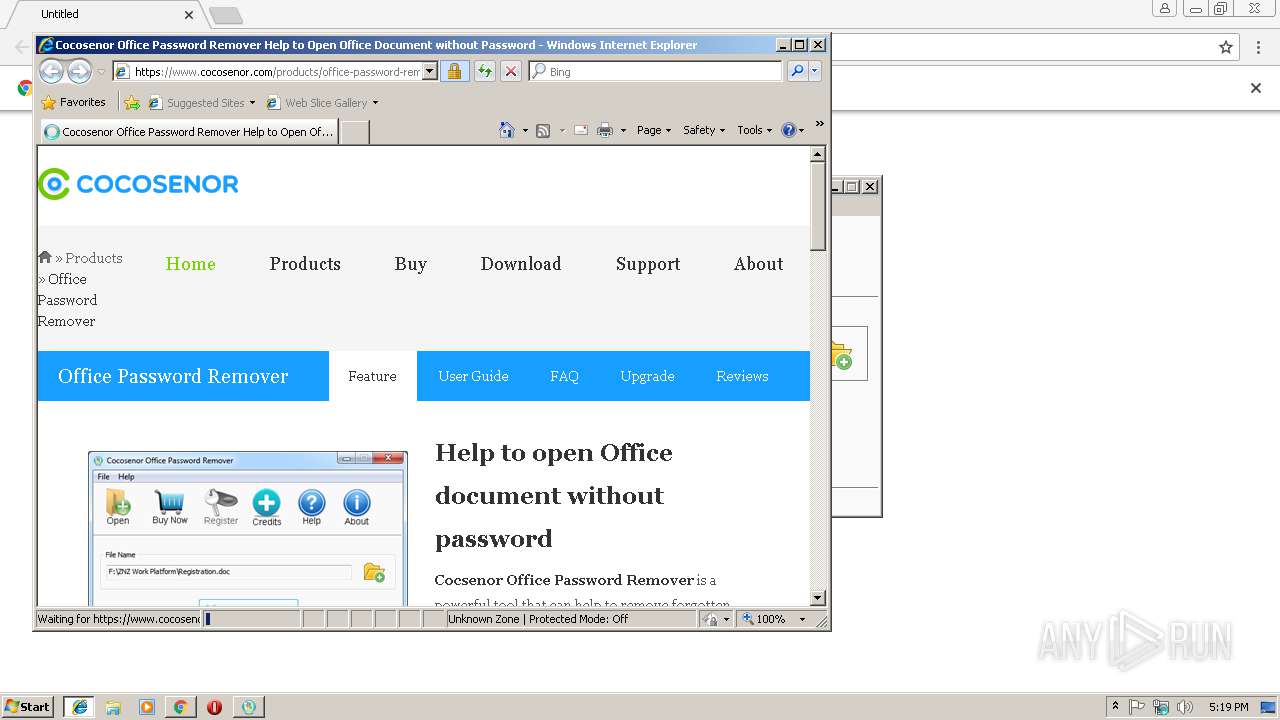Click the Cocosenor logo
This screenshot has height=720, width=1280.
(x=138, y=184)
